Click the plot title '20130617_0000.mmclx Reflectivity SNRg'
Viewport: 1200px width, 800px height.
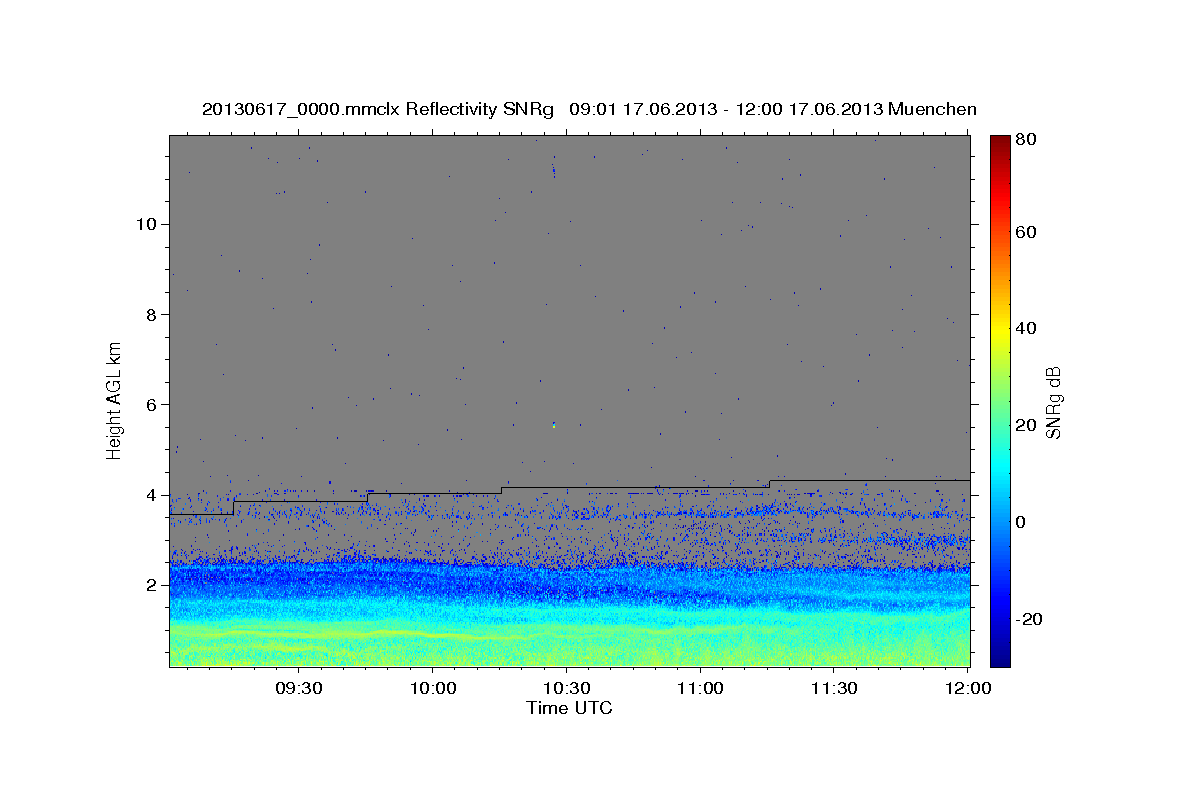(x=378, y=109)
